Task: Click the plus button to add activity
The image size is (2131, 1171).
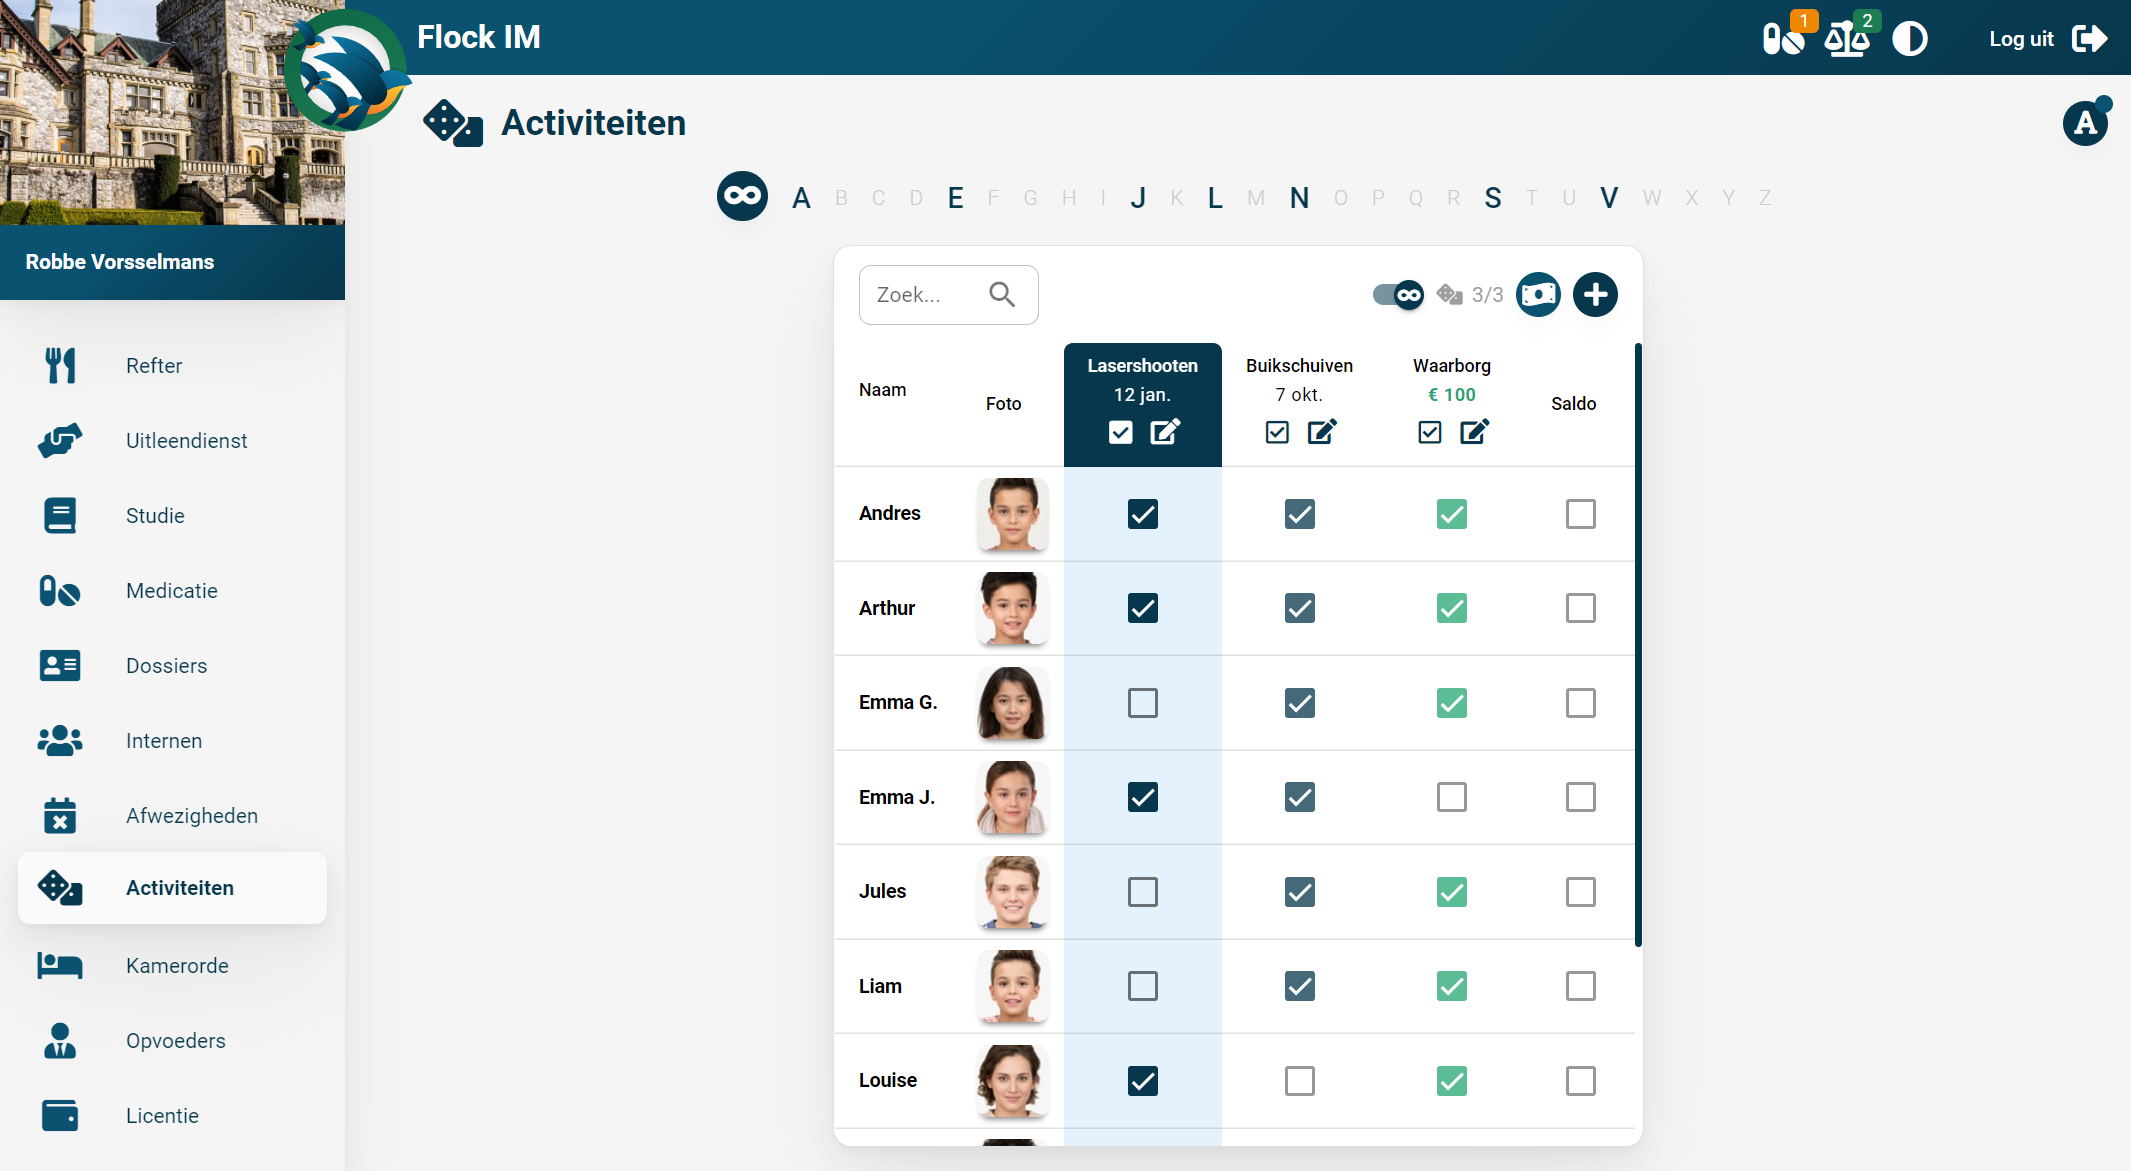Action: pyautogui.click(x=1595, y=295)
